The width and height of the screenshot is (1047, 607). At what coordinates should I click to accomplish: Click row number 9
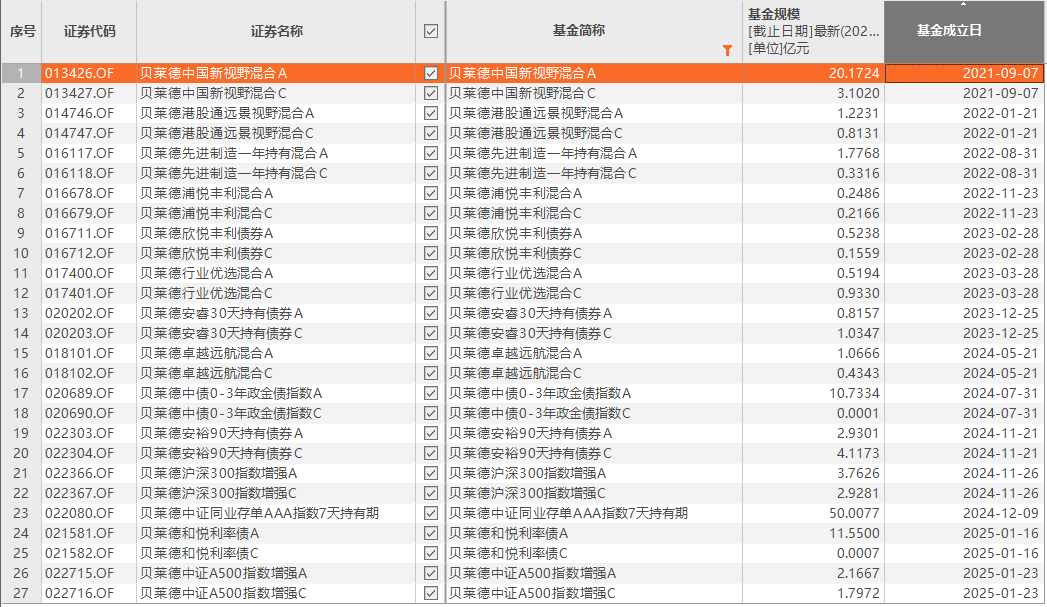pyautogui.click(x=21, y=234)
